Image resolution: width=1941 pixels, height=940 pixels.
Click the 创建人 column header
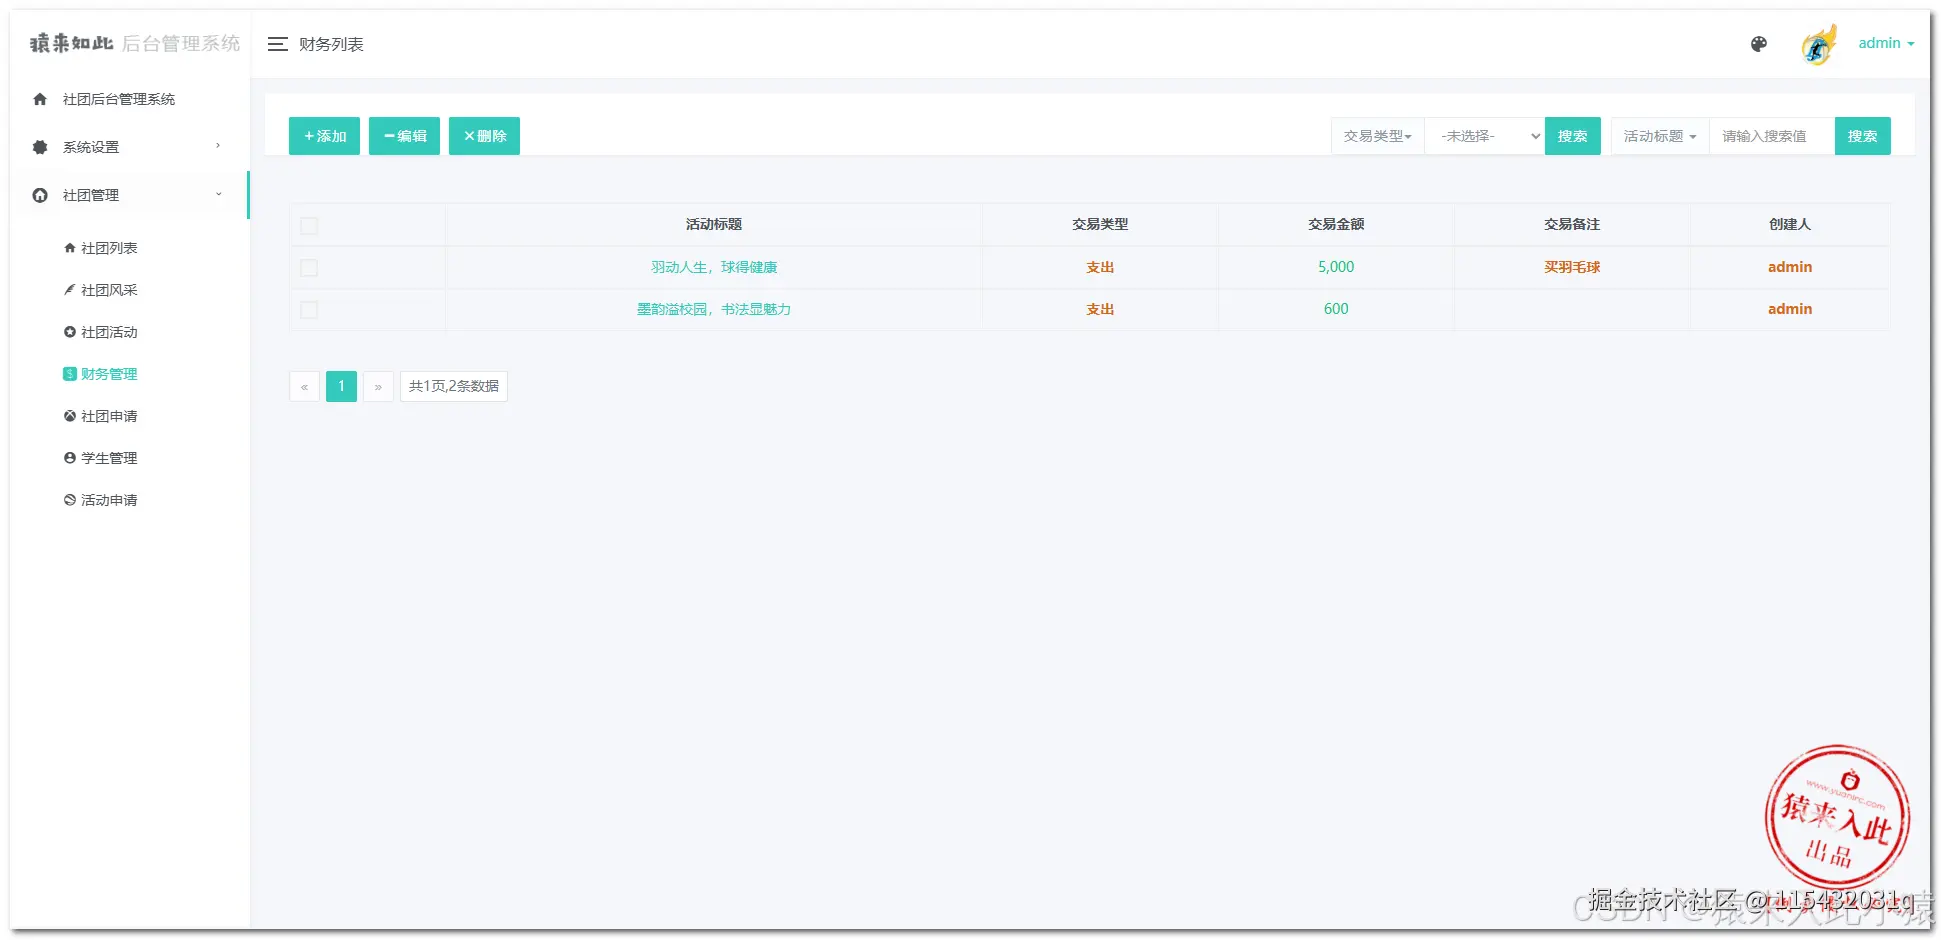(1790, 224)
